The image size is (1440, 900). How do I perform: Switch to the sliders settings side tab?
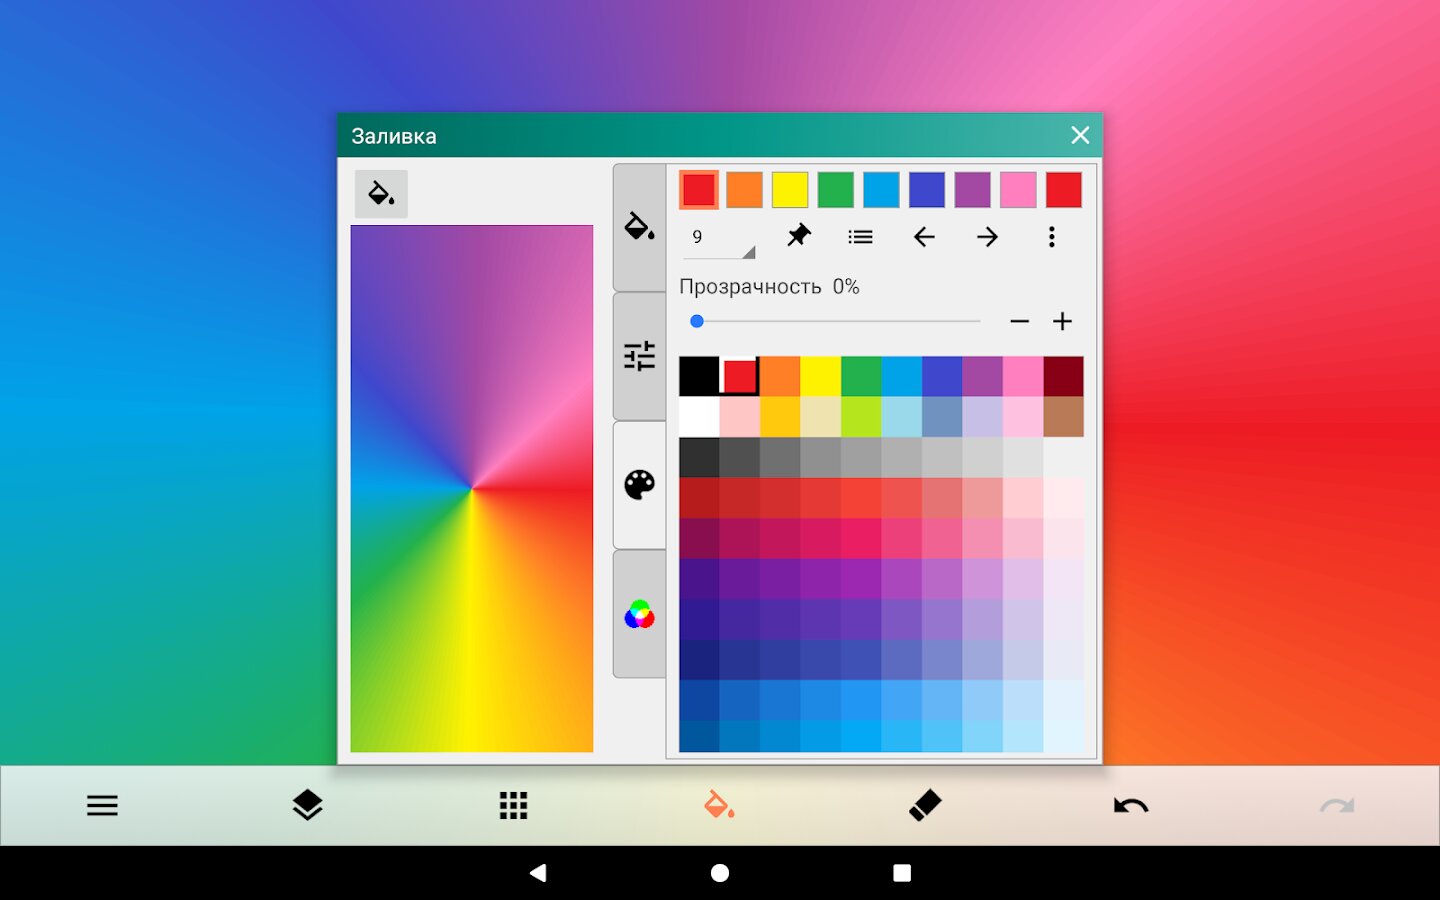[x=640, y=356]
